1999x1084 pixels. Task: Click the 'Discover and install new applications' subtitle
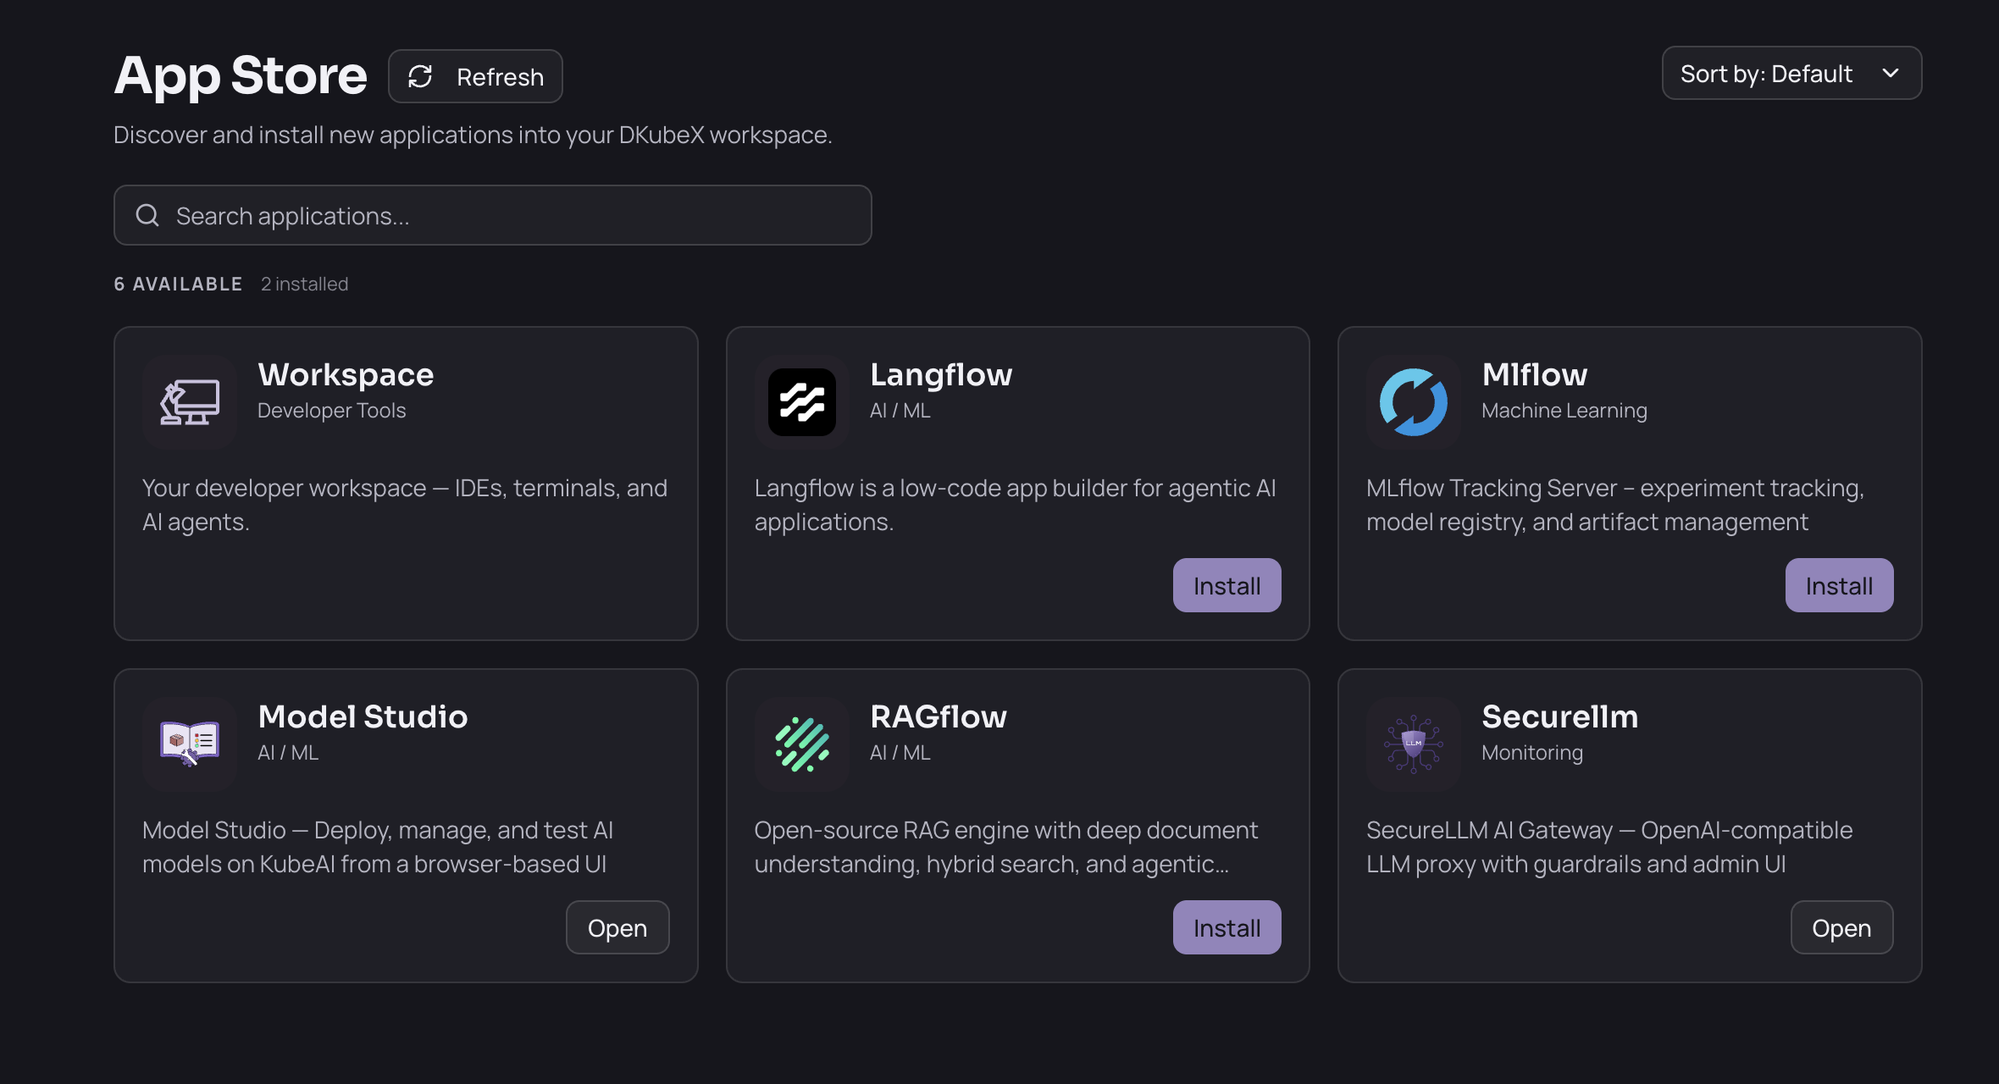click(x=473, y=134)
